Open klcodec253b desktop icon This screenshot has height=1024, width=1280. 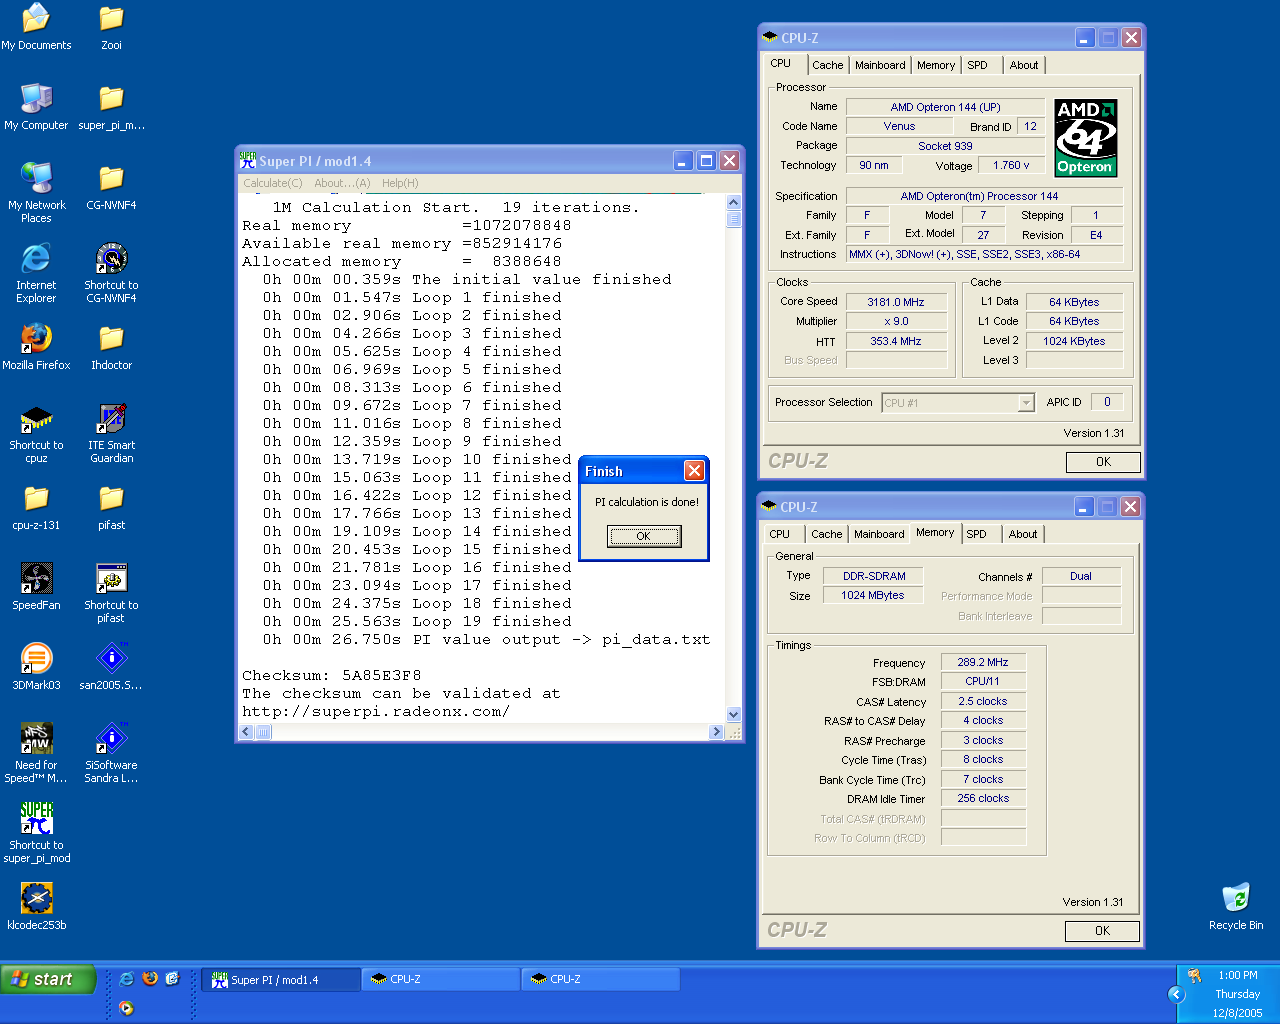(x=36, y=906)
